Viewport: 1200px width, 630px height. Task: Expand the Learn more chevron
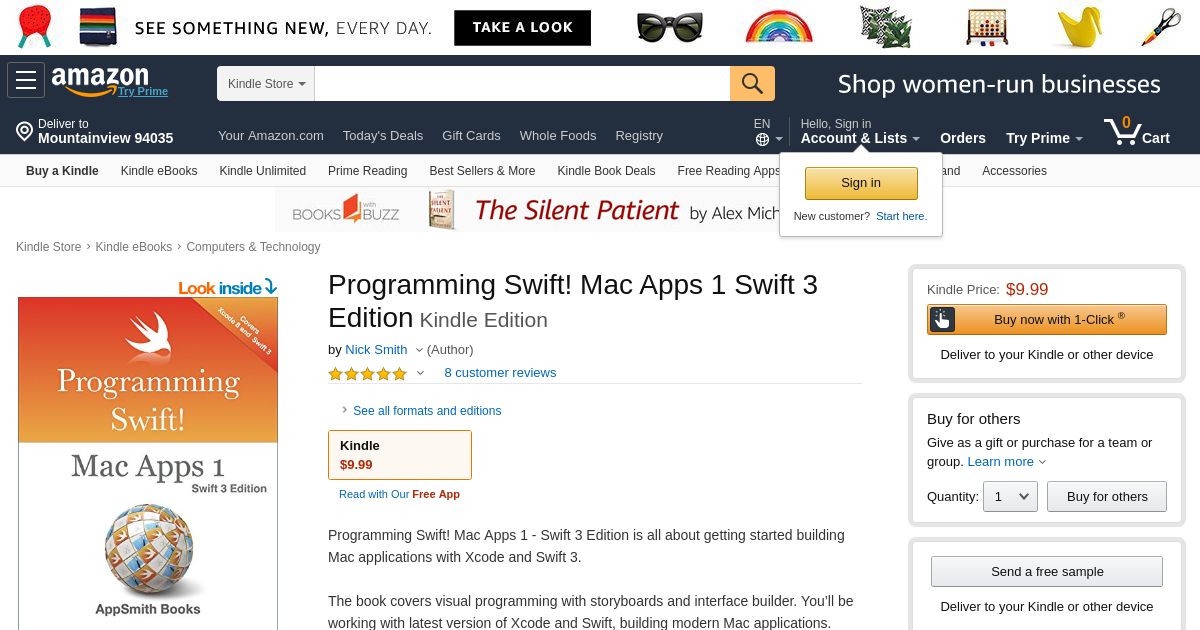tap(1042, 462)
